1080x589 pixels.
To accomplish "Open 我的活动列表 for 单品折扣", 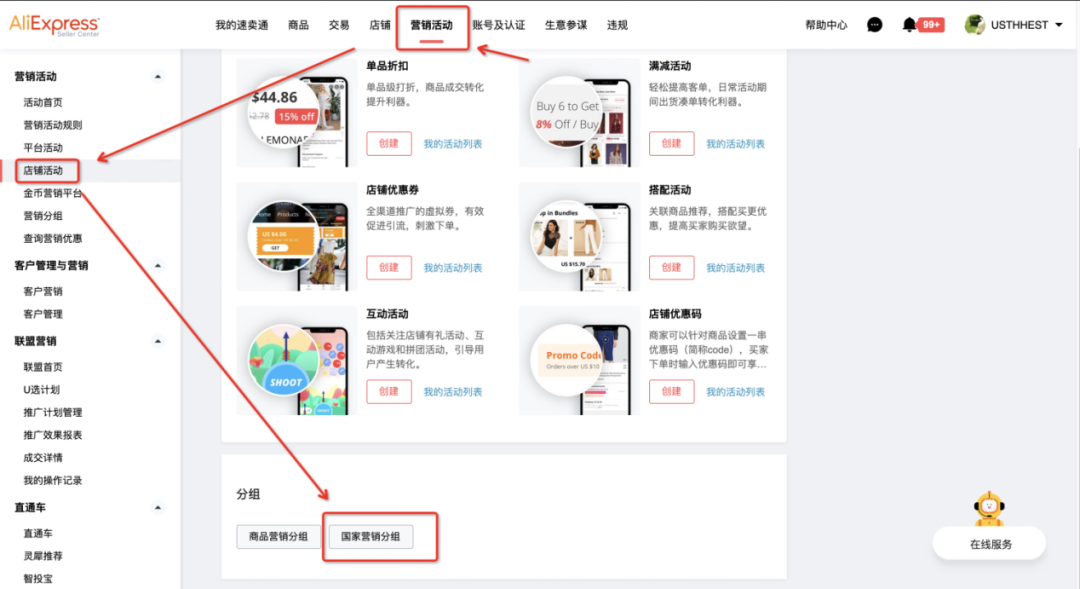I will tap(453, 144).
